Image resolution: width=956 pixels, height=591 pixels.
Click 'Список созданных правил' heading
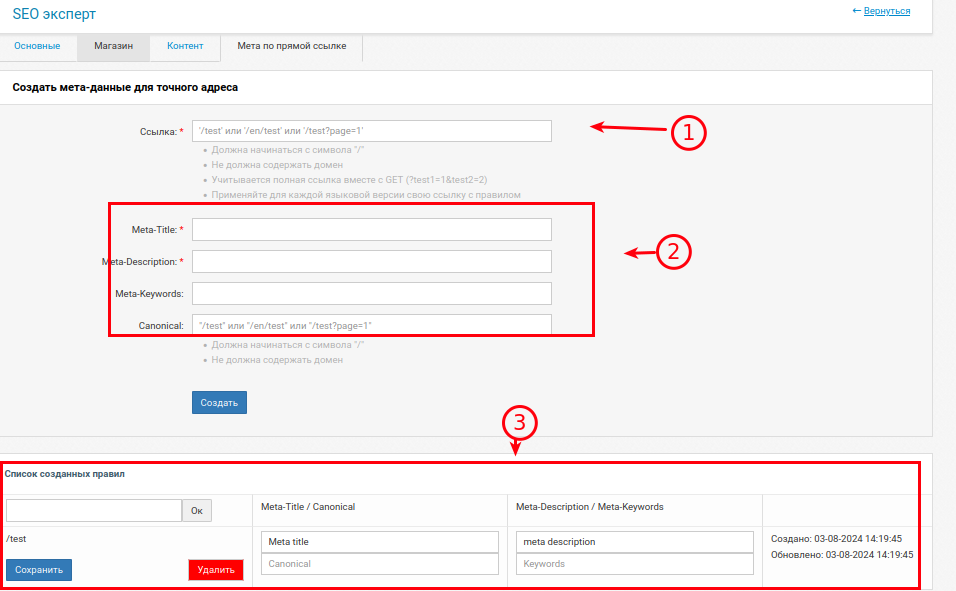tap(65, 474)
